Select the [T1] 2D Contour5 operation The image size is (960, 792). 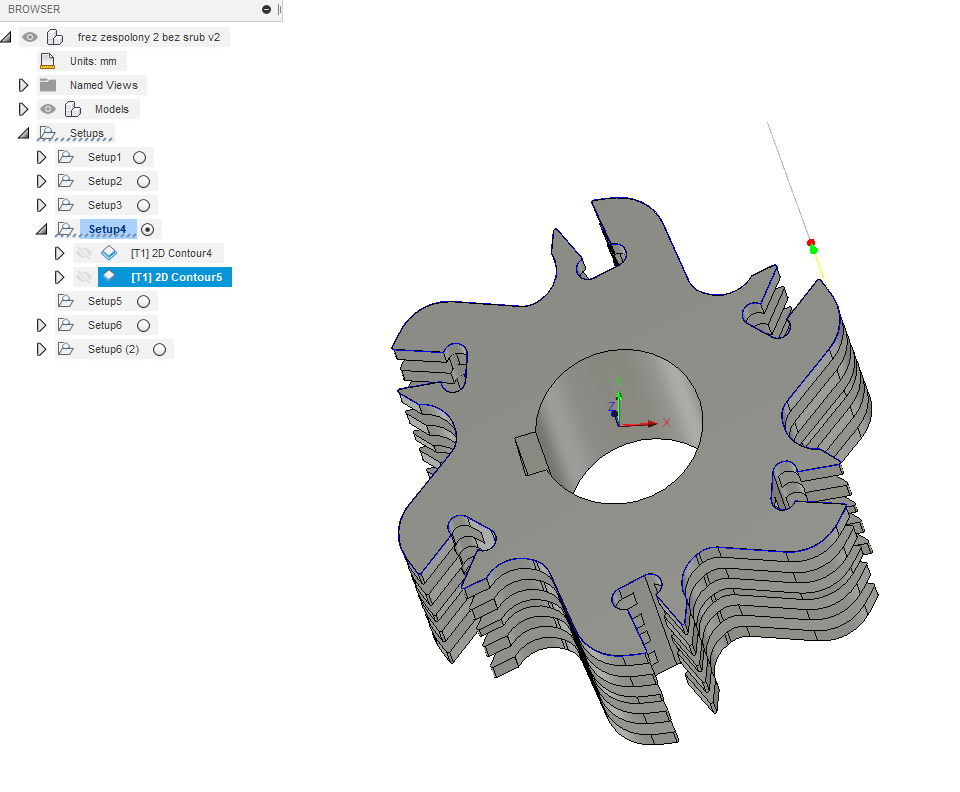coord(176,277)
